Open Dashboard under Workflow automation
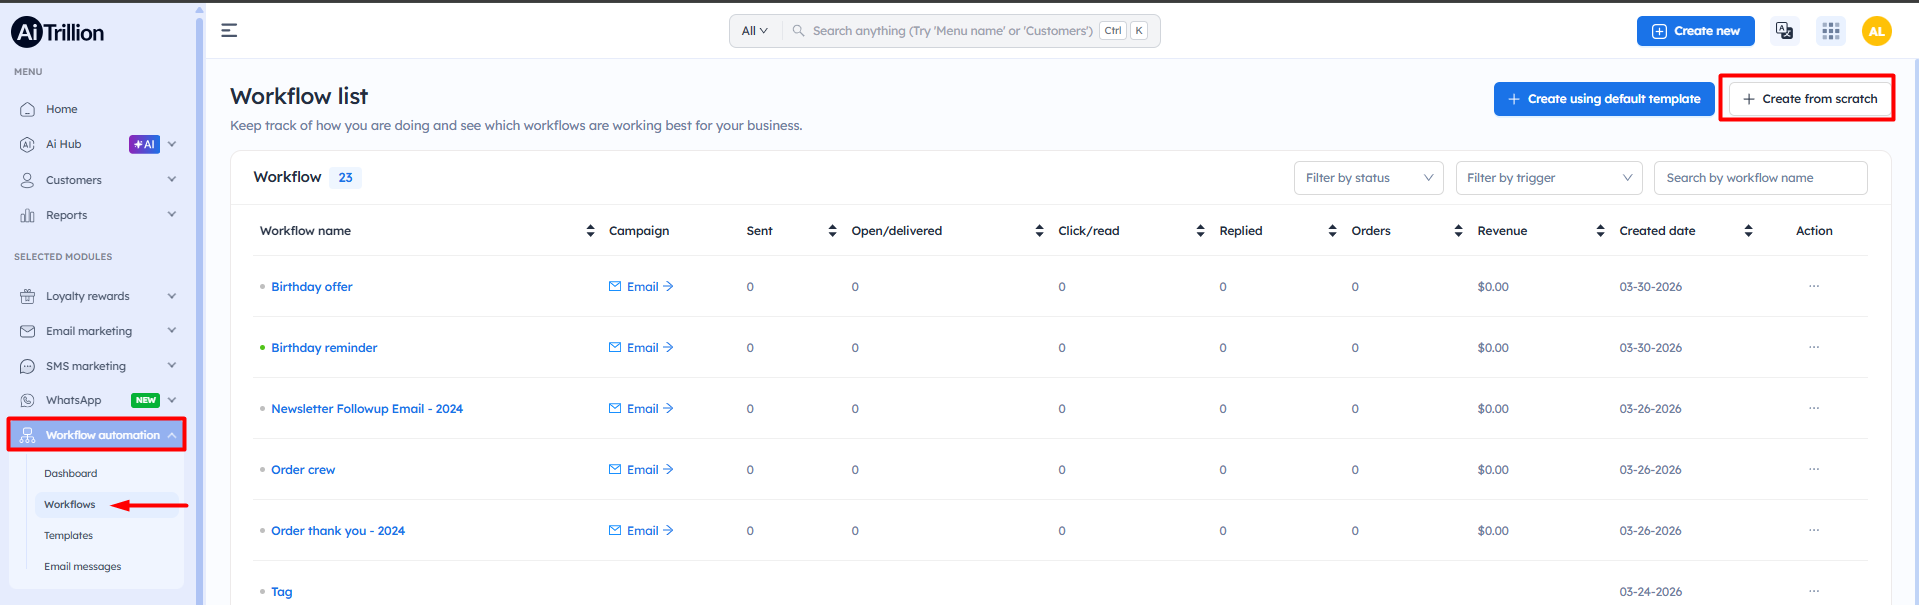 70,474
